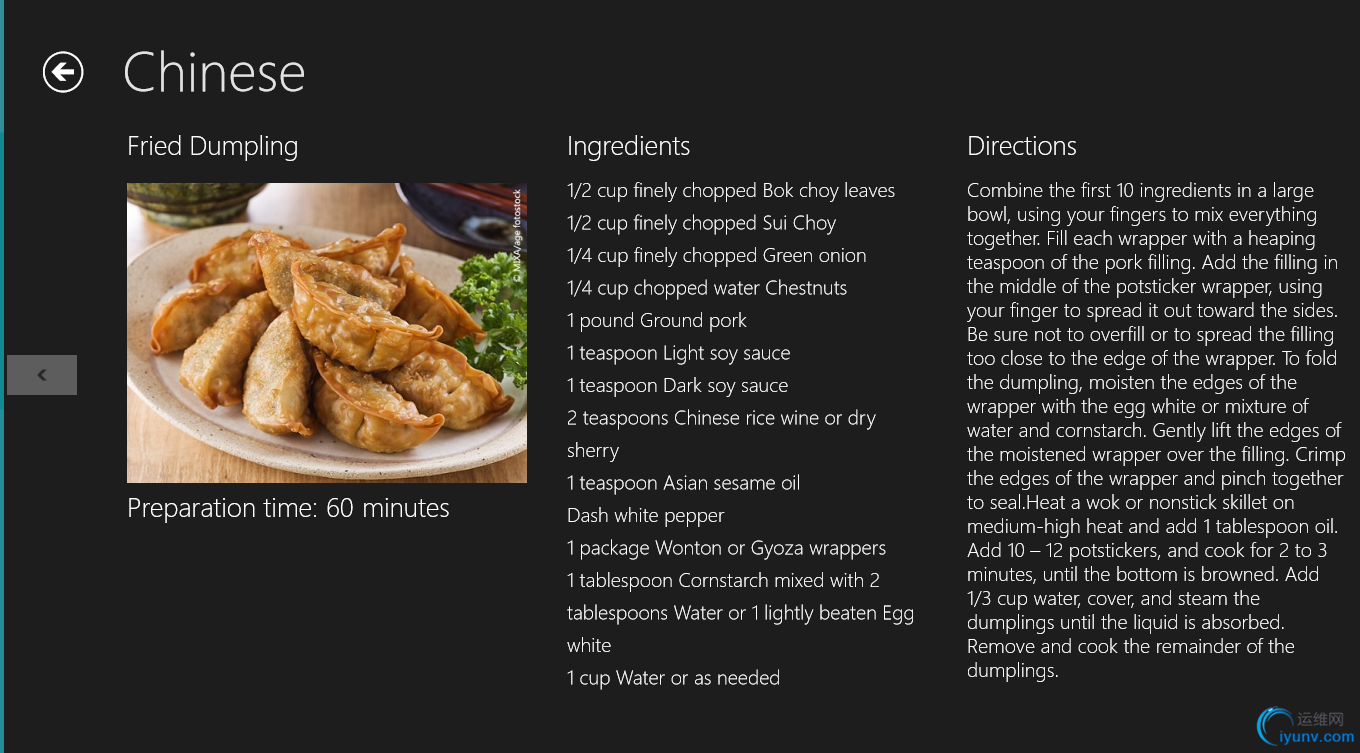
Task: Click the Fried Dumpling photo
Action: [x=326, y=333]
